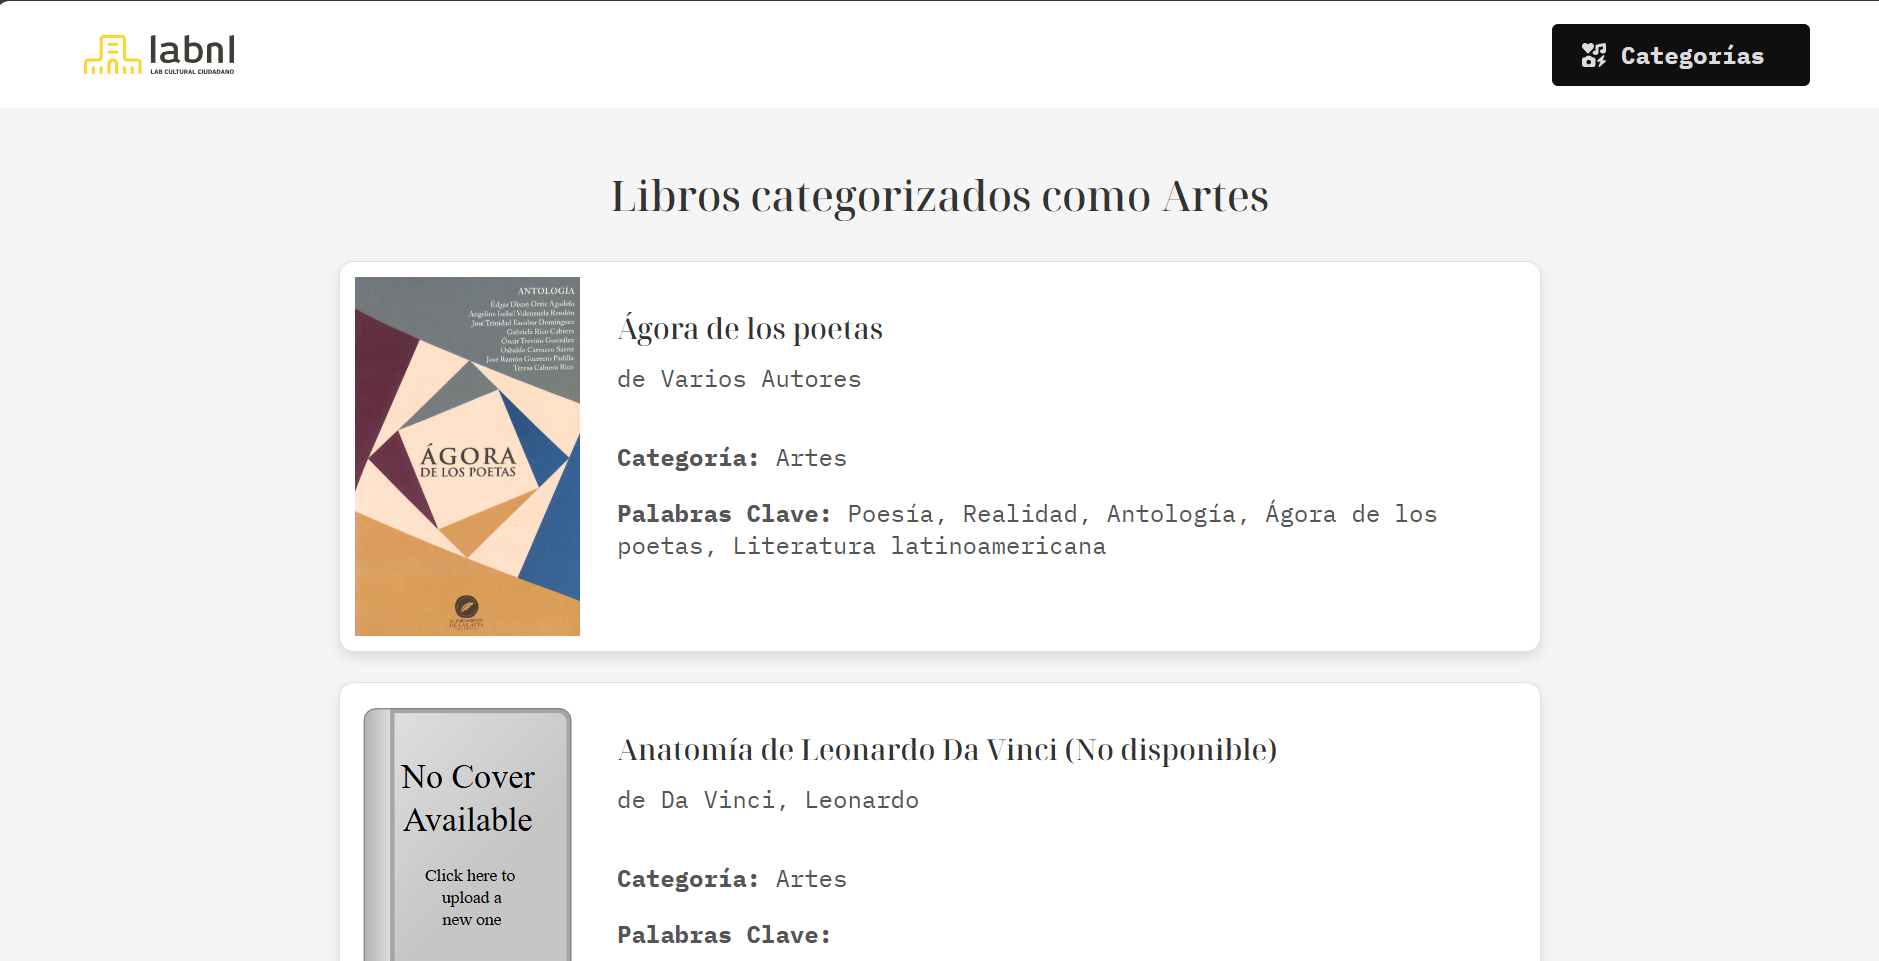Open the Categorías button
The height and width of the screenshot is (961, 1879).
click(1680, 55)
